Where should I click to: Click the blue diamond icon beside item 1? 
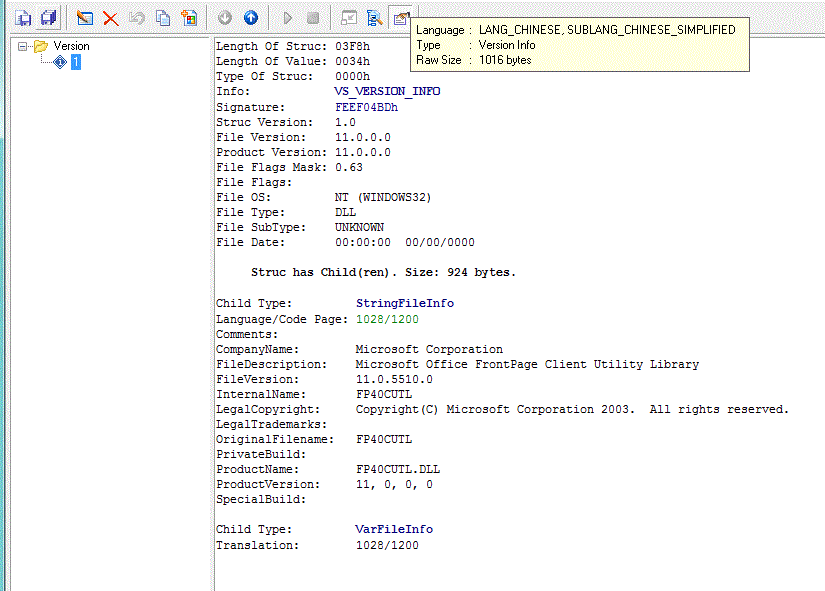(x=60, y=62)
